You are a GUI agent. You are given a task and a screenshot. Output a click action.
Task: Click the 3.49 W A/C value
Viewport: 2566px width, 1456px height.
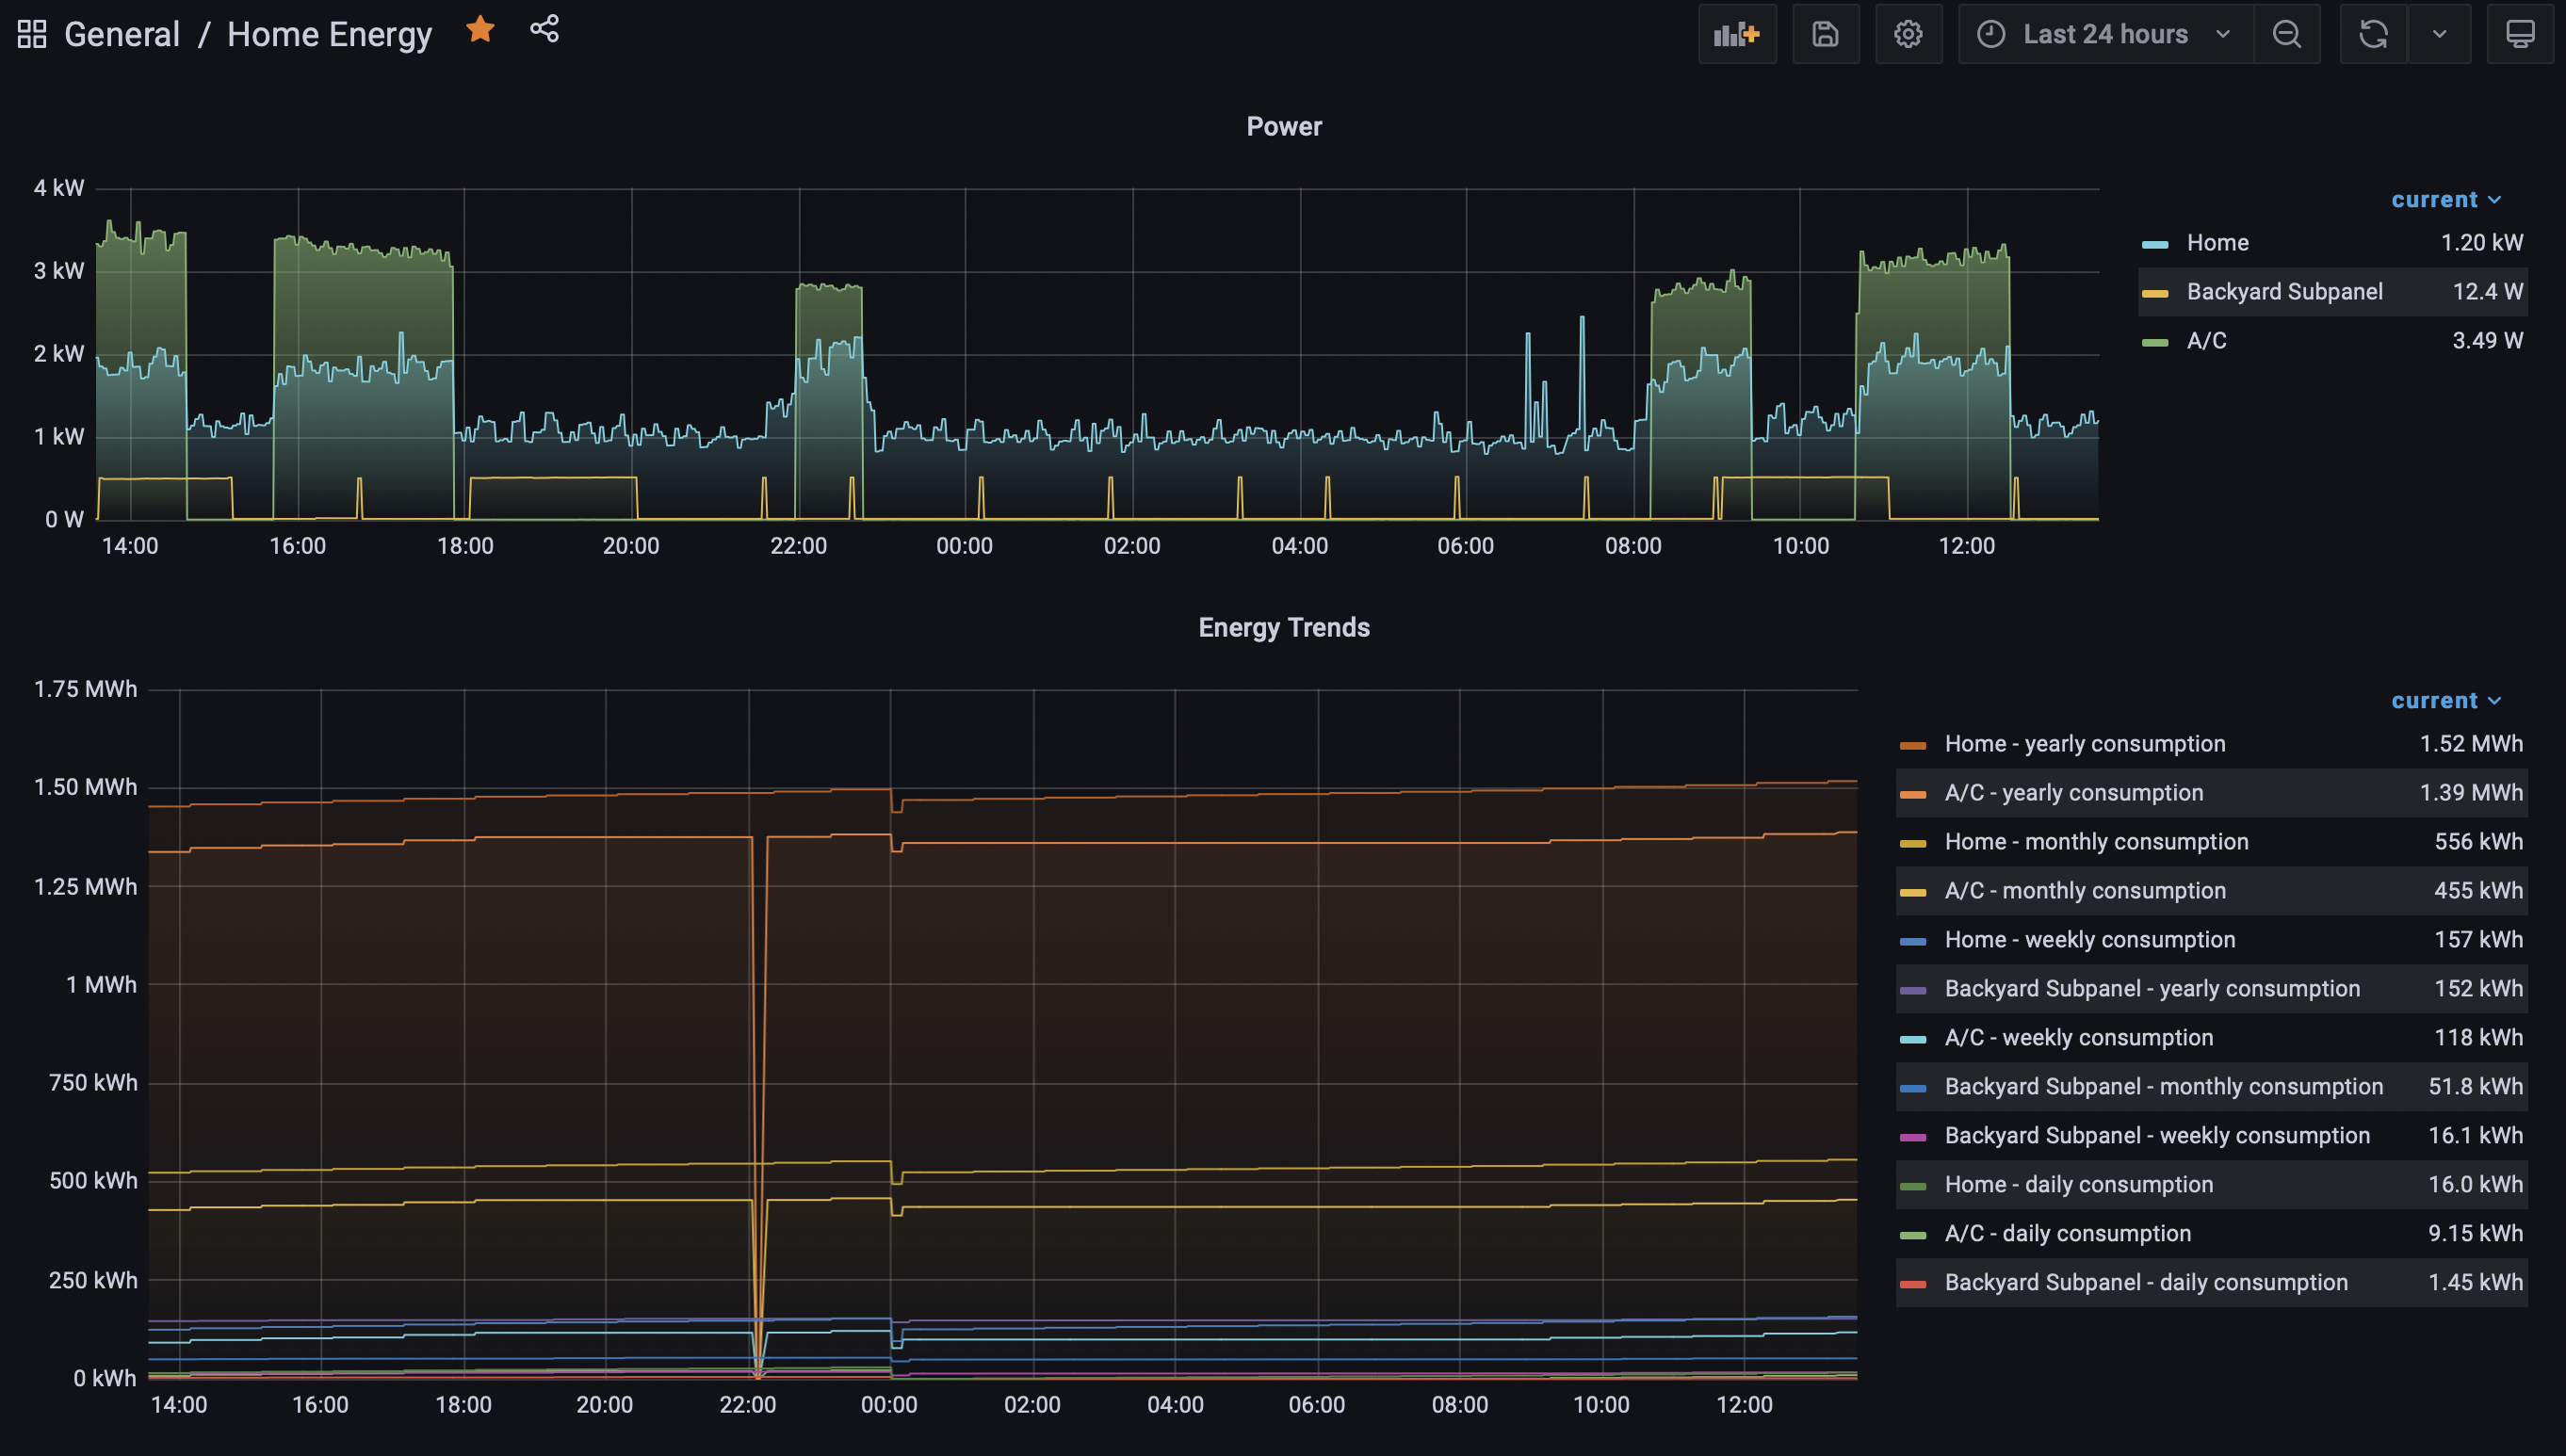coord(2487,341)
